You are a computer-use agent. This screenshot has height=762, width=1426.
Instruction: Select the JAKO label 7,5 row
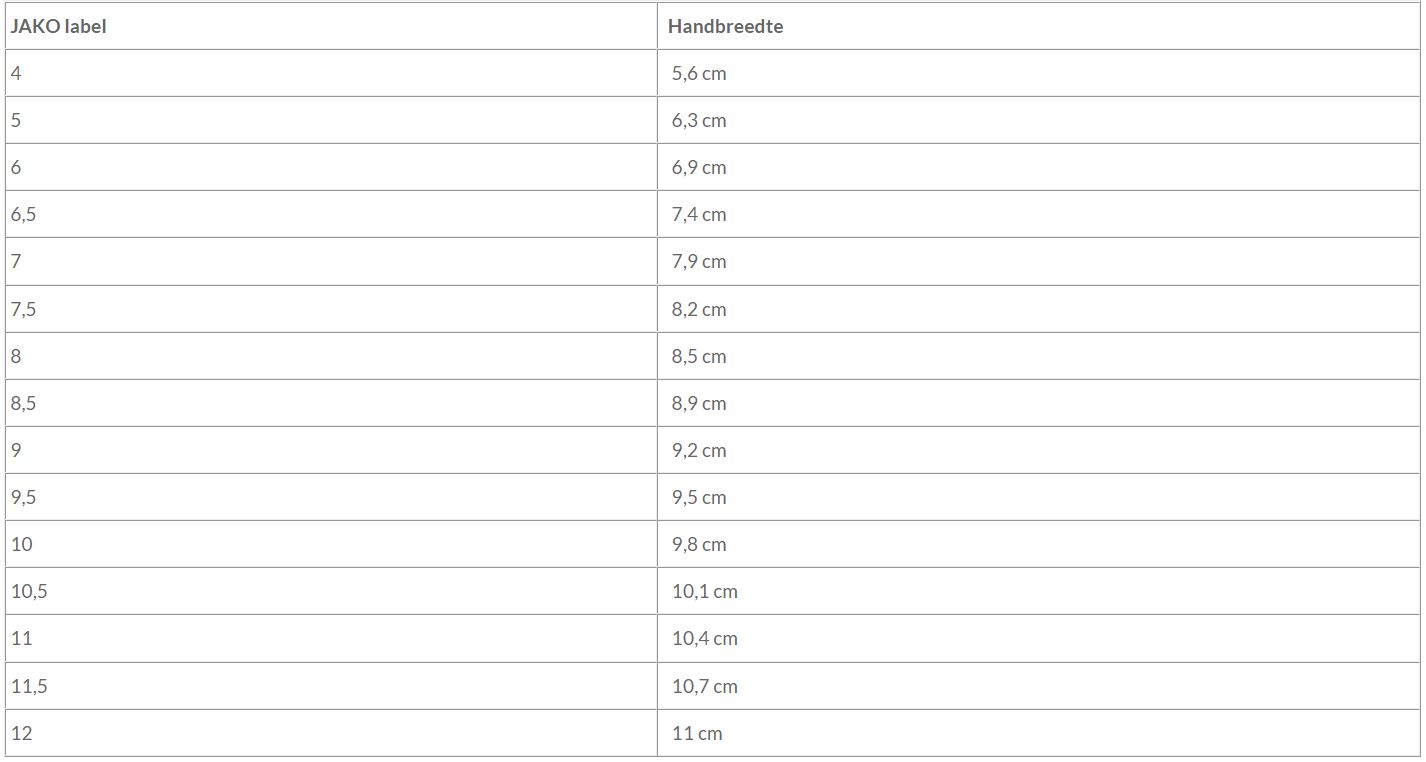(x=24, y=309)
